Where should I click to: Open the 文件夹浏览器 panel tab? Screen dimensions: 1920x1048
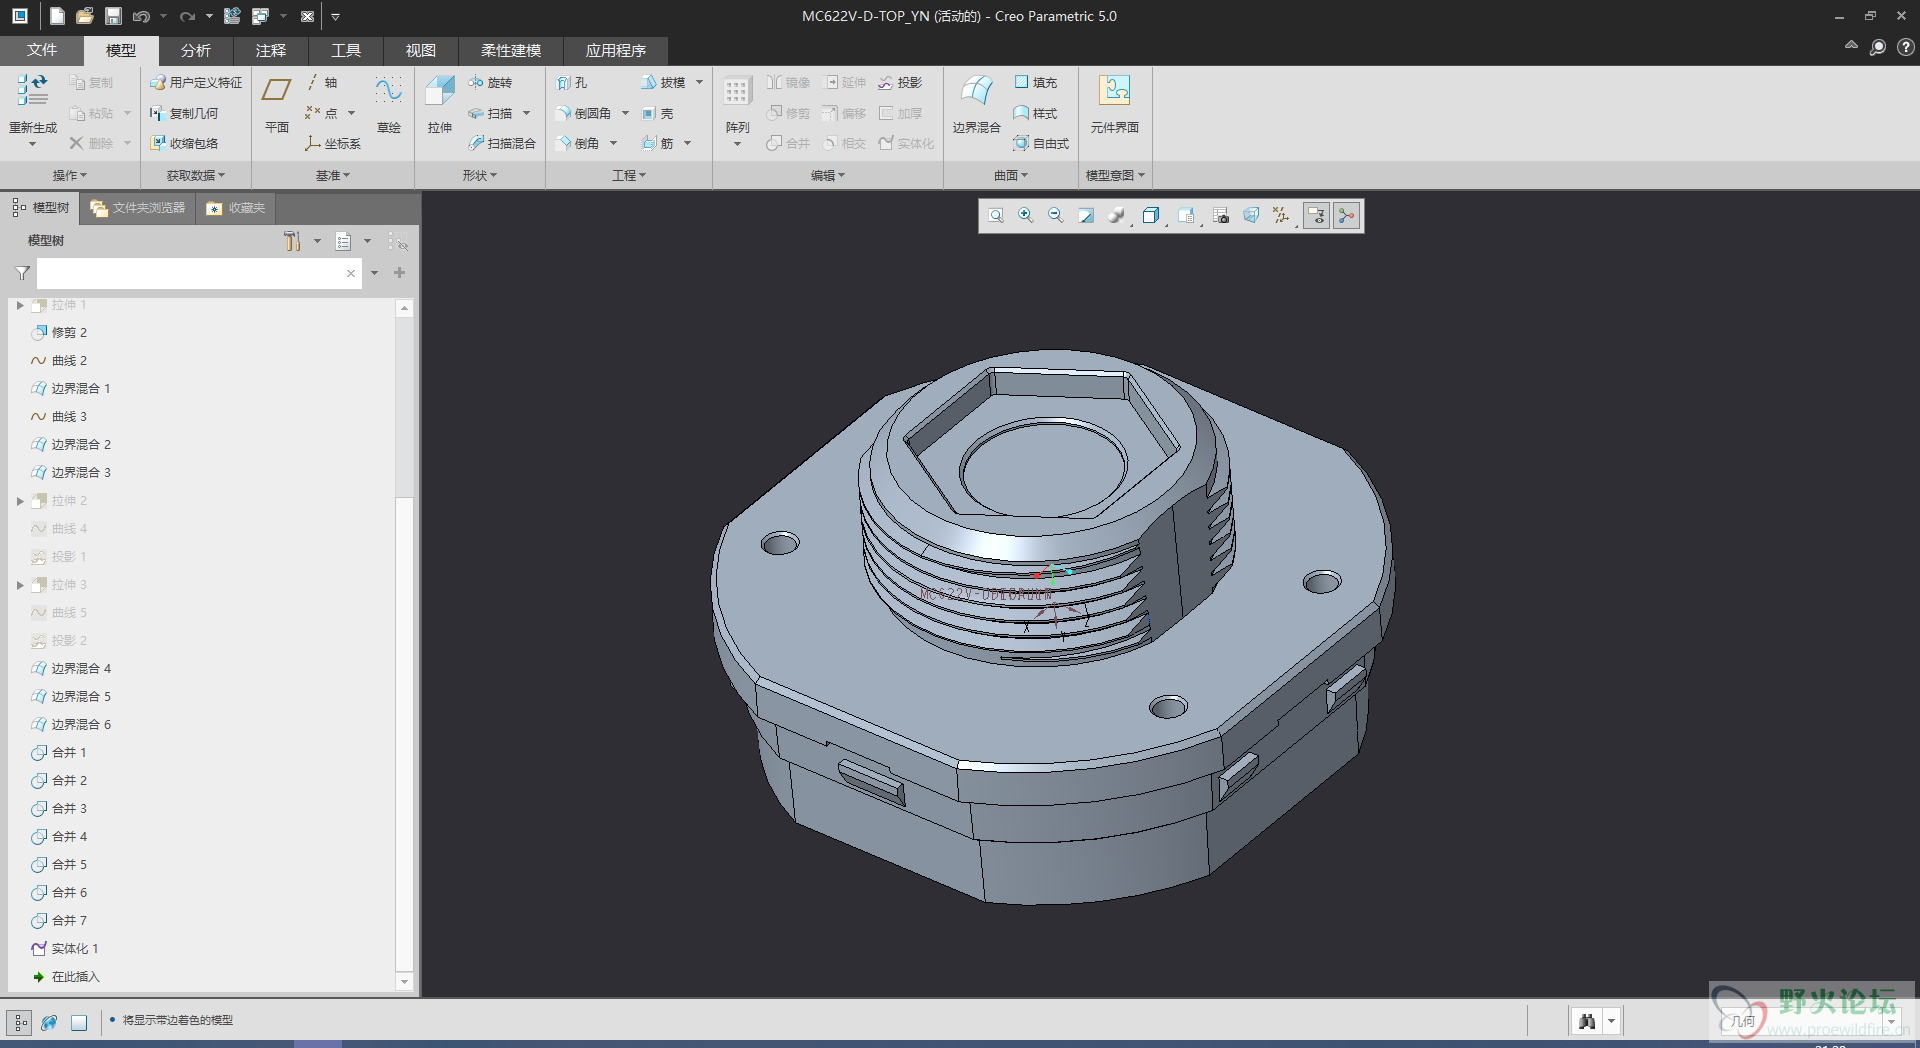138,208
